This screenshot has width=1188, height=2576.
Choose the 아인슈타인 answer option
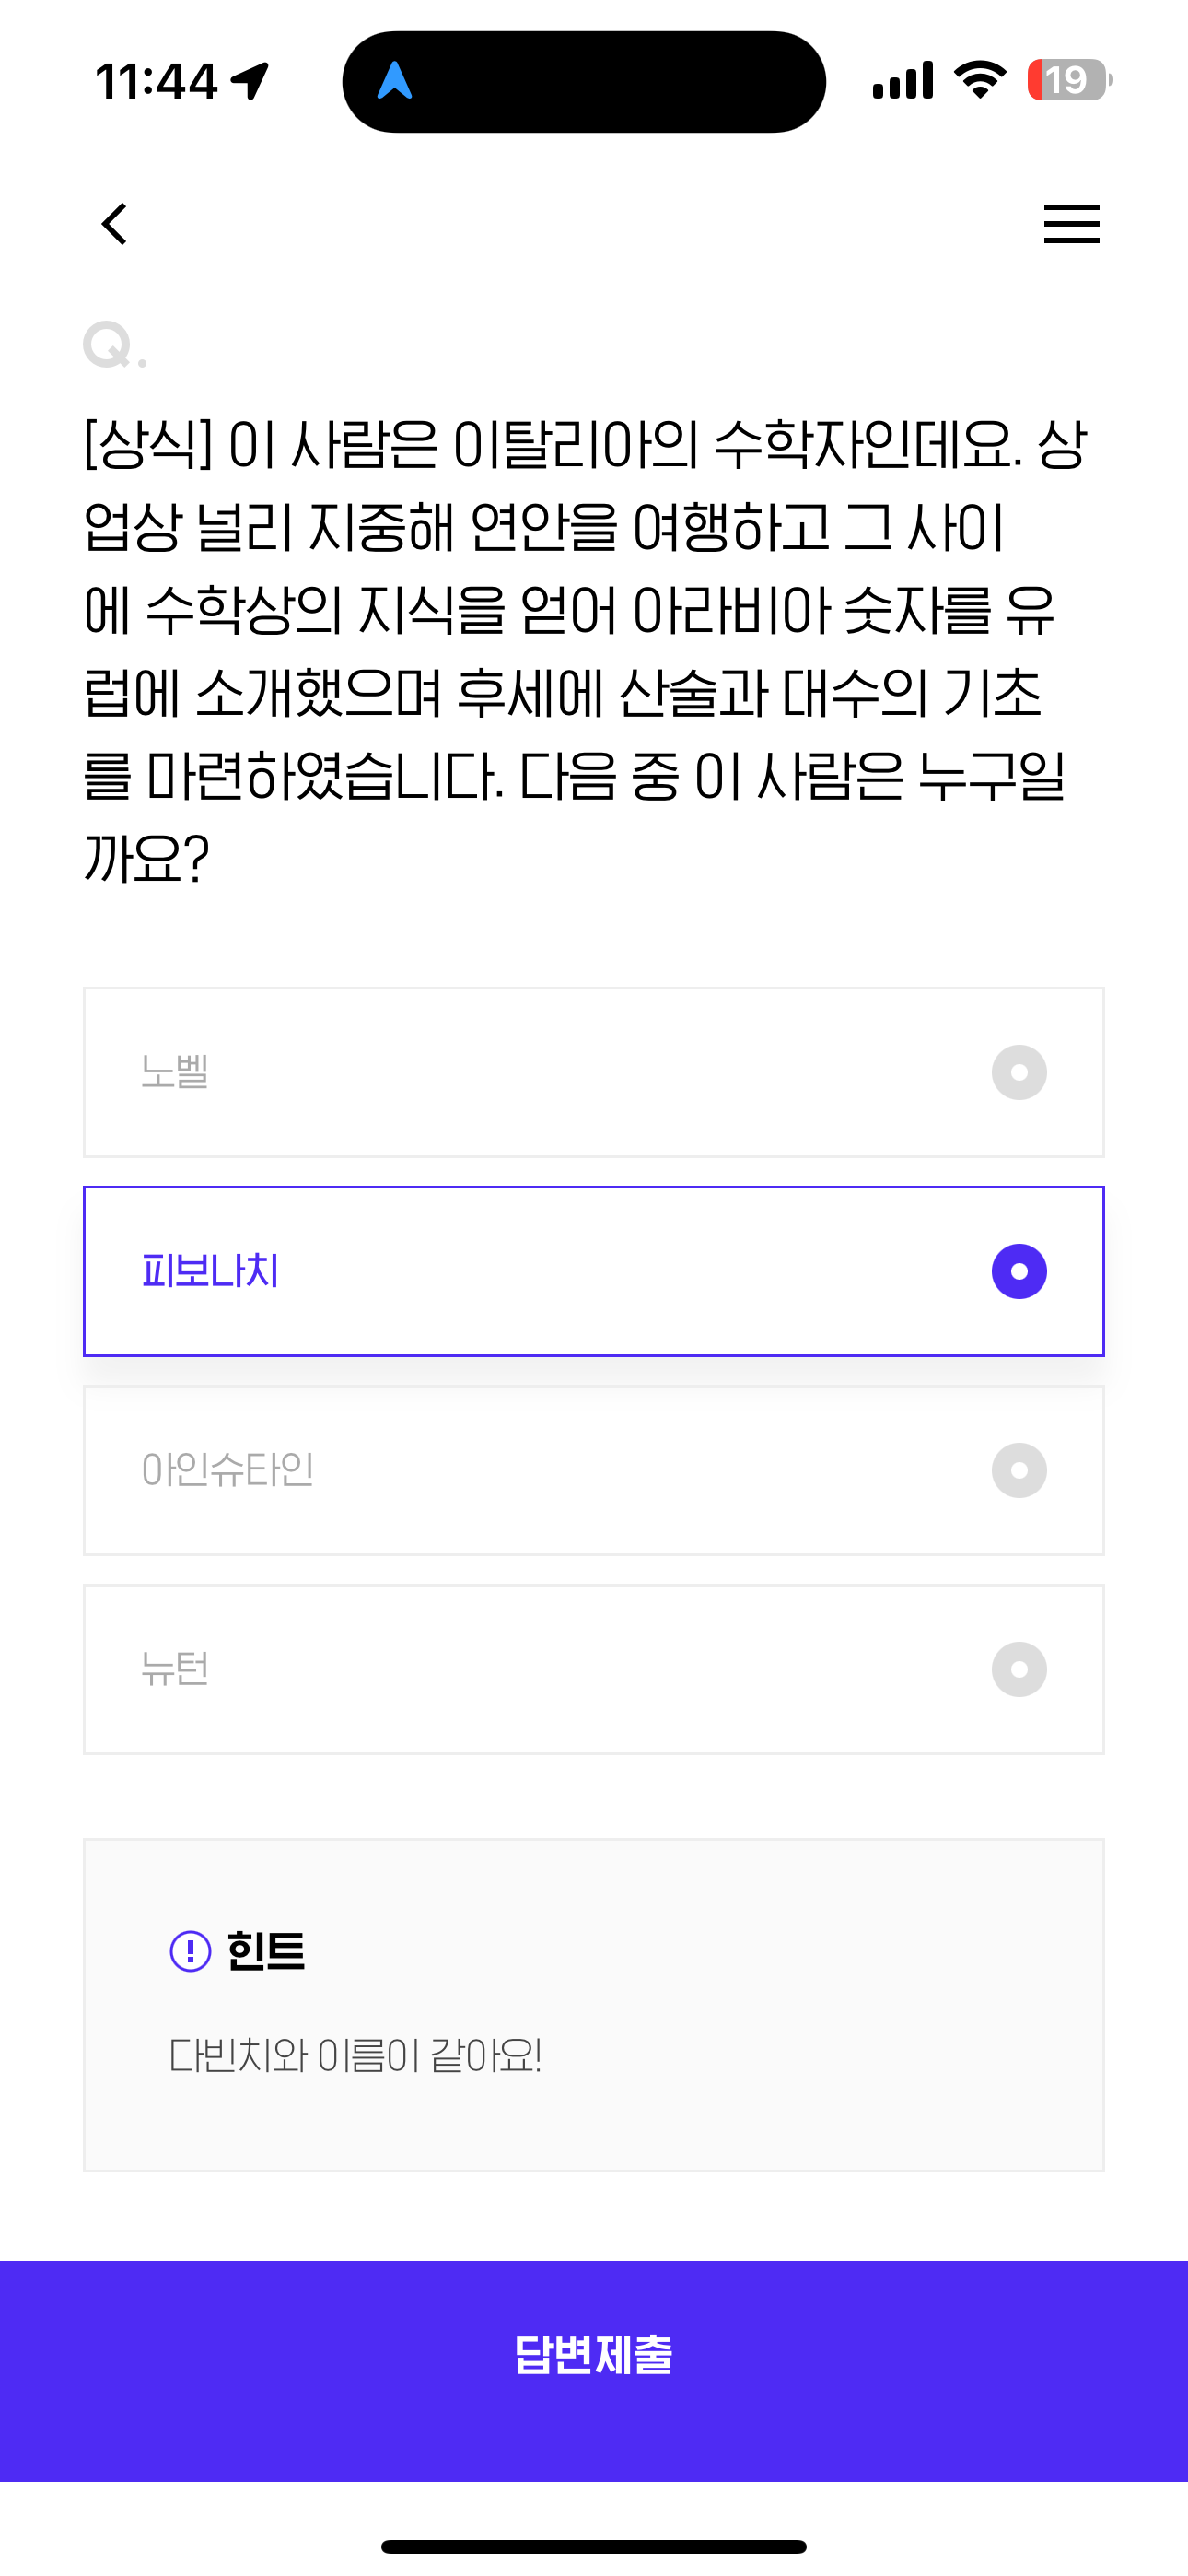coord(594,1471)
